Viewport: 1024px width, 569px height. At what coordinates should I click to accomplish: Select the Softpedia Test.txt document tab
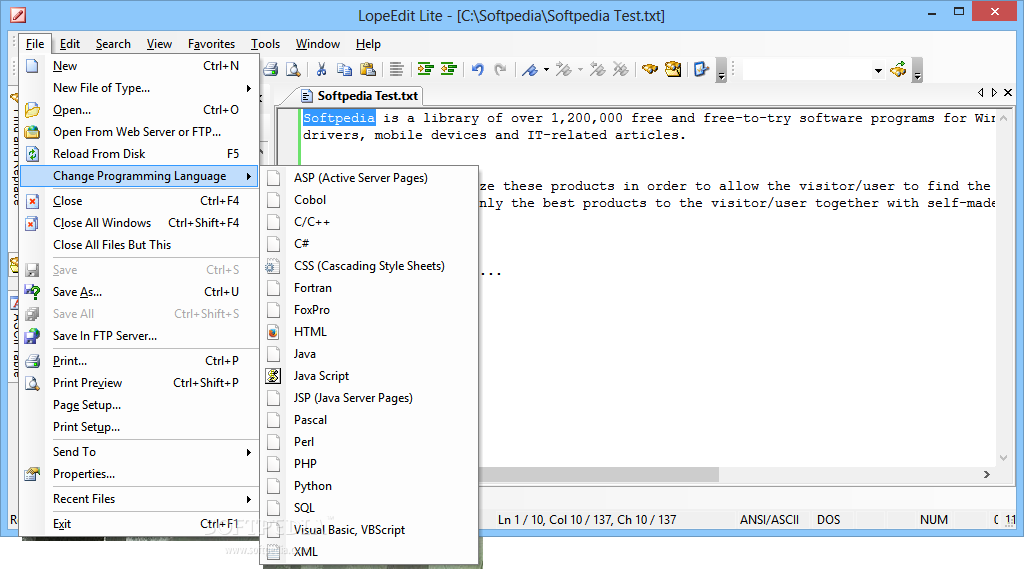[x=360, y=96]
